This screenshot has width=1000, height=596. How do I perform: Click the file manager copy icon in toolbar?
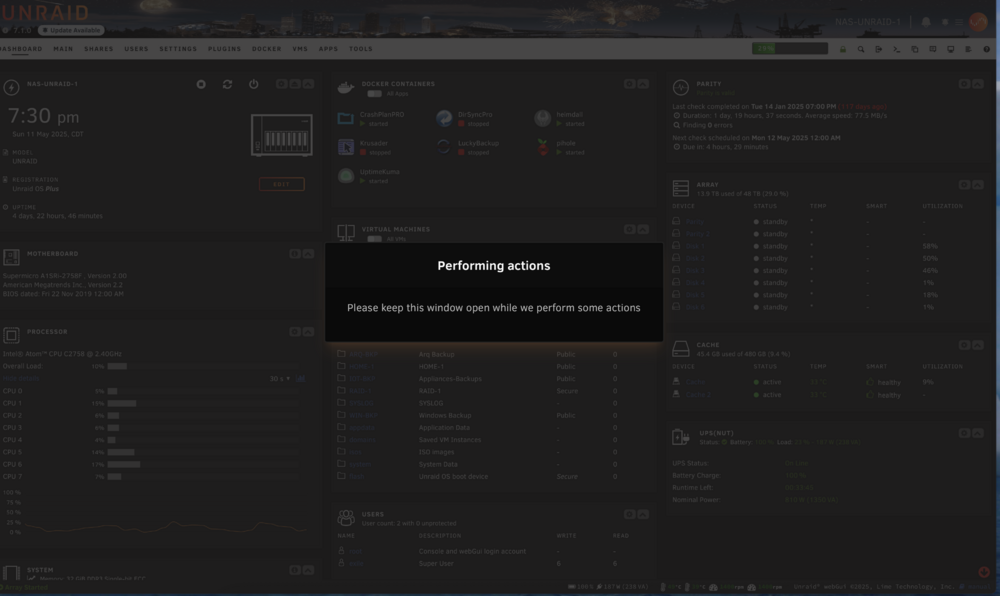[915, 49]
